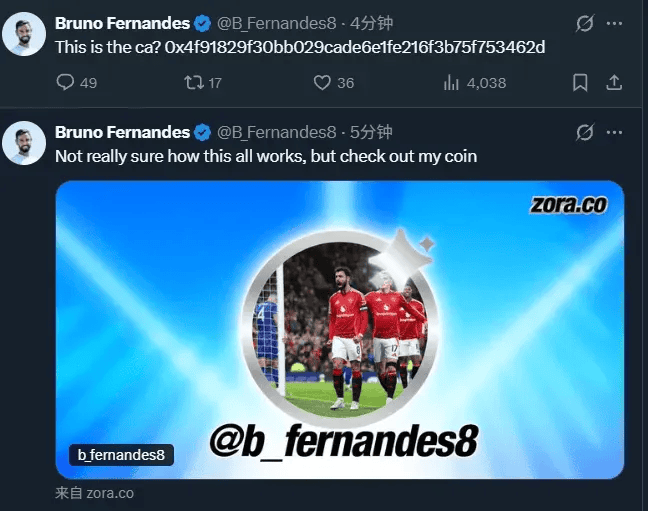Open the zora.co coin preview card
The image size is (648, 511).
tap(340, 330)
